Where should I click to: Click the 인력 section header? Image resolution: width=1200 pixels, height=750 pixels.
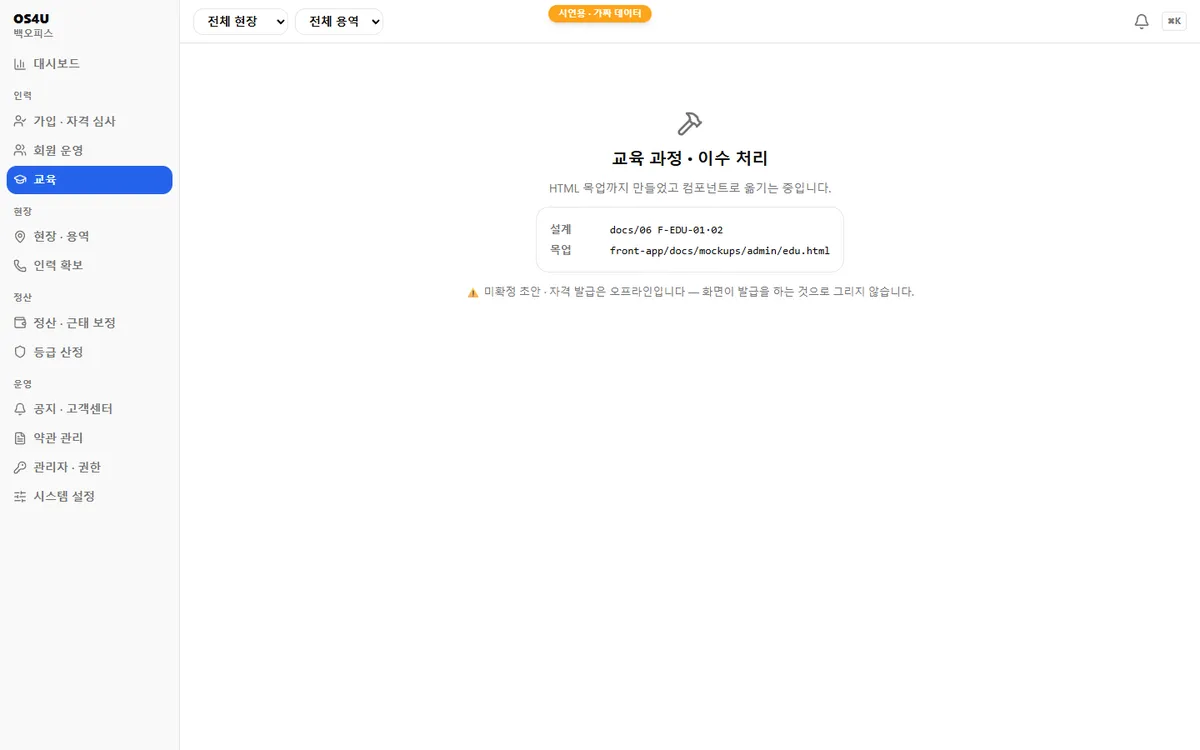22,96
